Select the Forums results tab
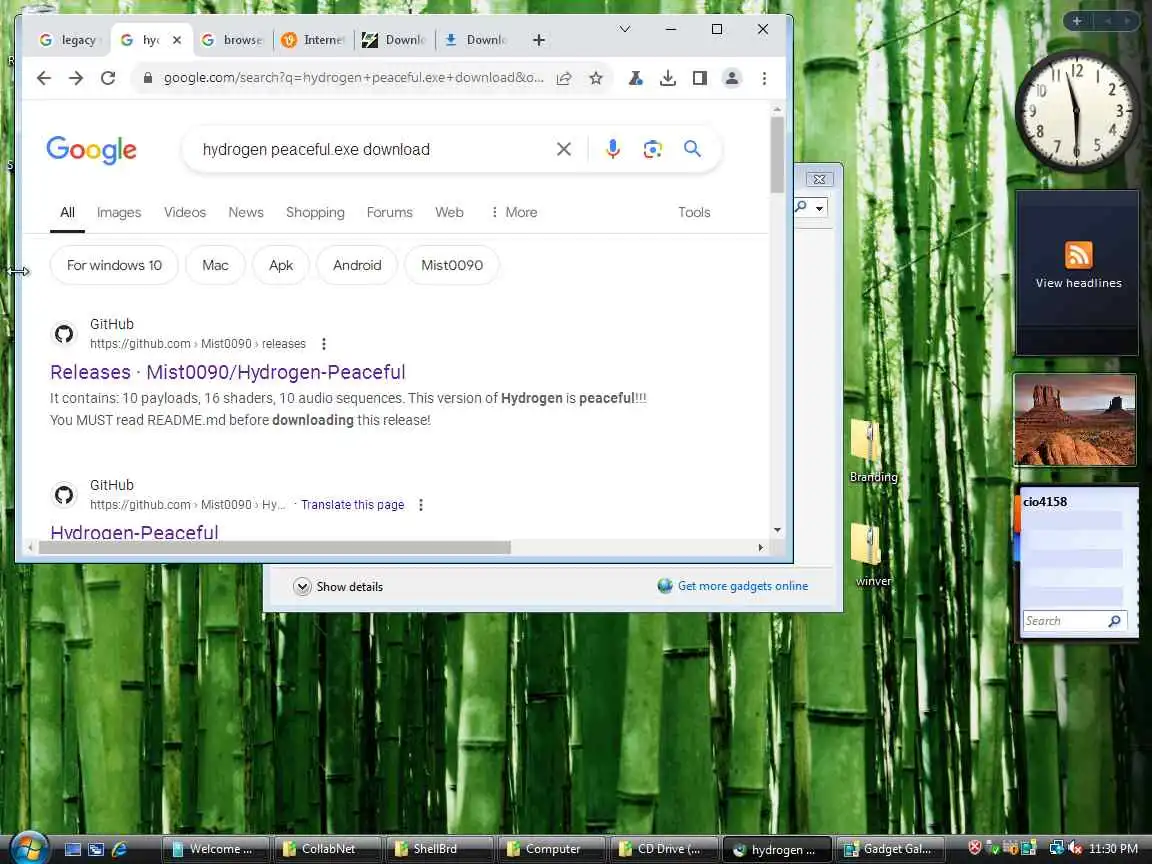The image size is (1152, 864). coord(389,212)
